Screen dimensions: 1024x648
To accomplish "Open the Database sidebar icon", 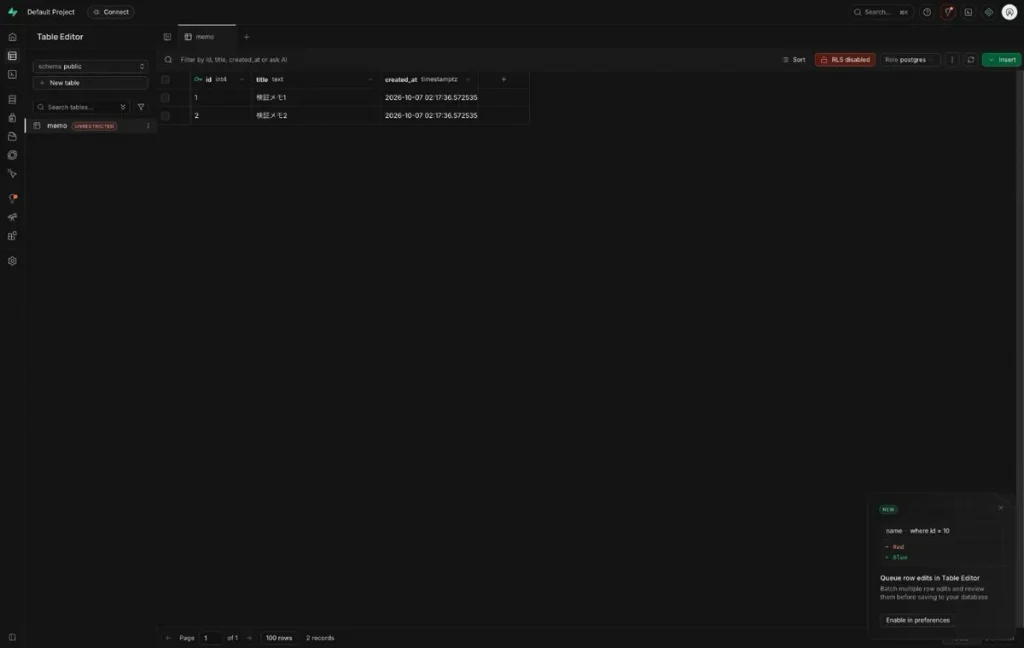I will [12, 99].
